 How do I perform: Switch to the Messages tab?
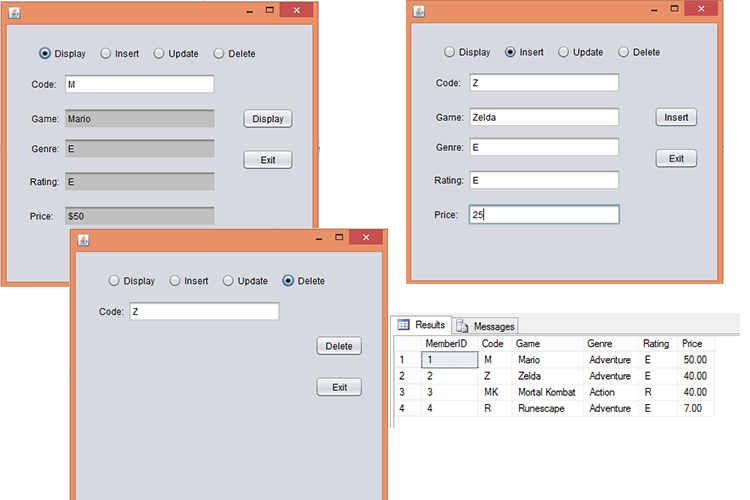486,326
